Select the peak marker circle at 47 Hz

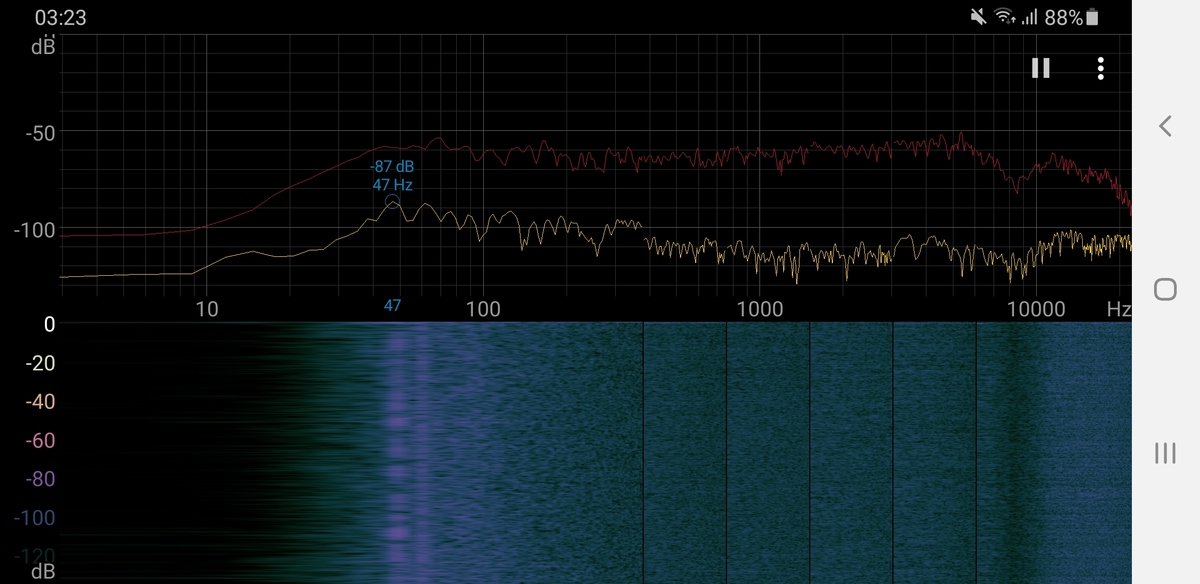392,202
